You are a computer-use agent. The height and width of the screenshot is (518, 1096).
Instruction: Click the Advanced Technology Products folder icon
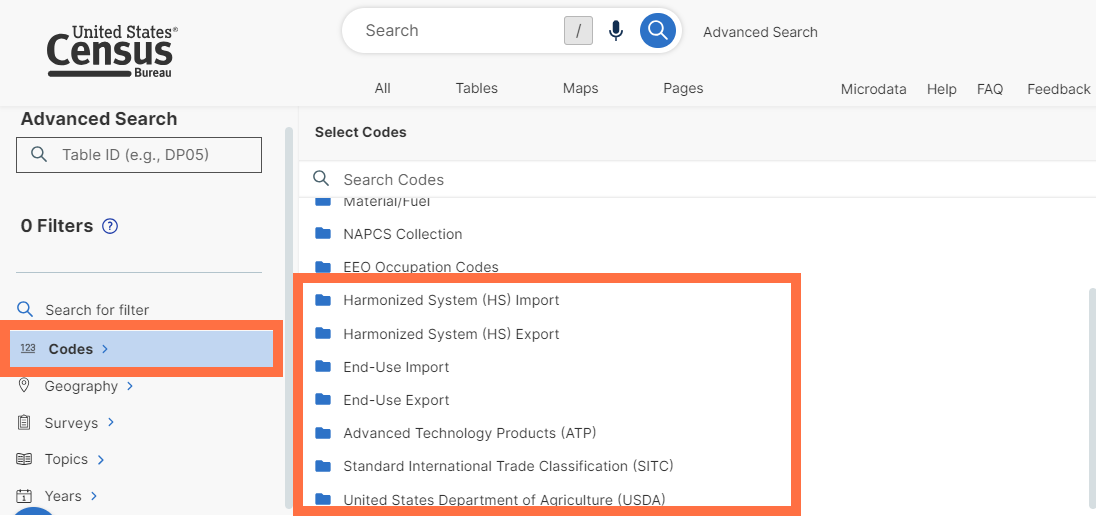322,433
